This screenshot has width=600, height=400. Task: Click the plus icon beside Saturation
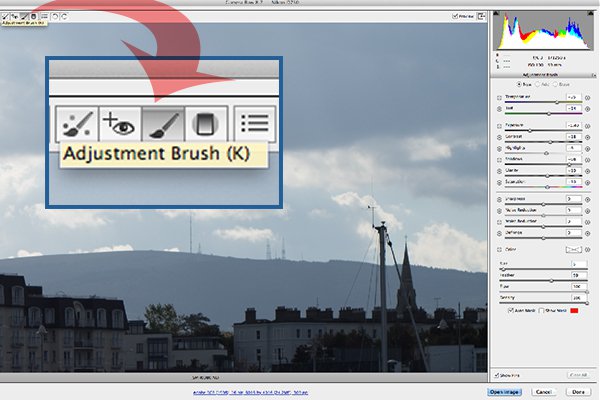[x=588, y=183]
